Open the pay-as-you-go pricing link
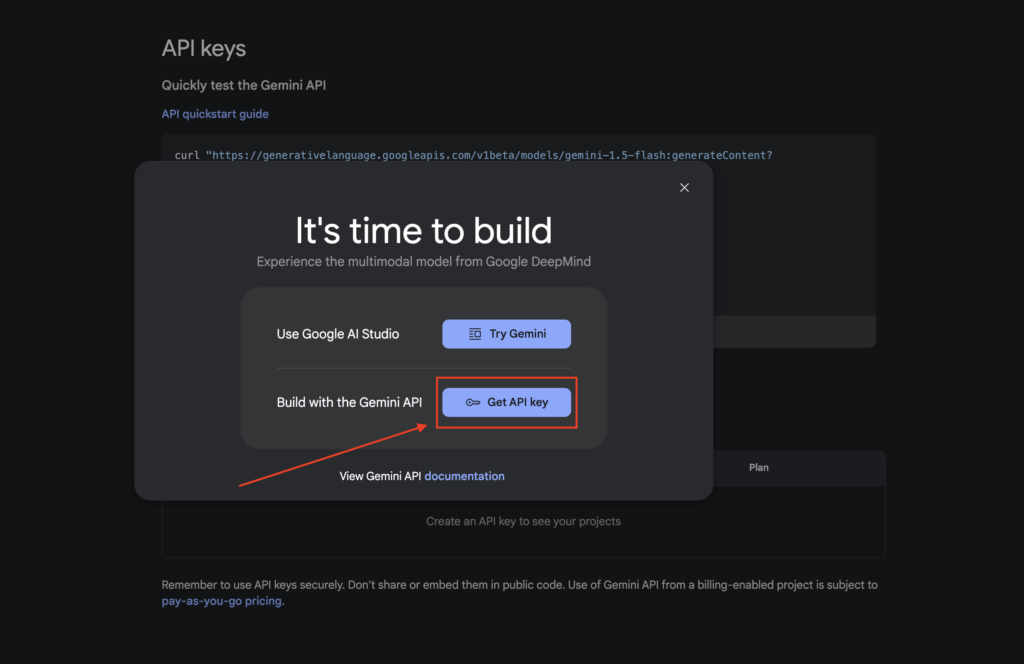The image size is (1024, 664). [x=222, y=601]
